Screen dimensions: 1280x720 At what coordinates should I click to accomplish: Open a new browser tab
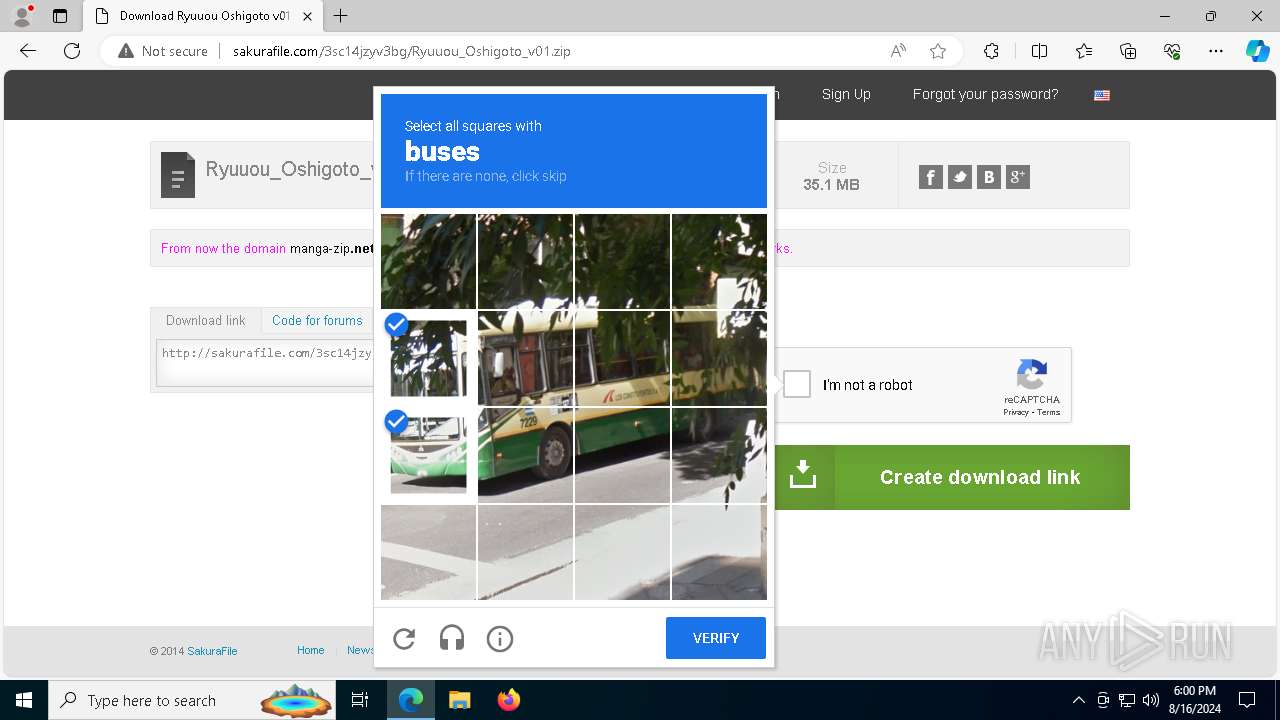(341, 16)
